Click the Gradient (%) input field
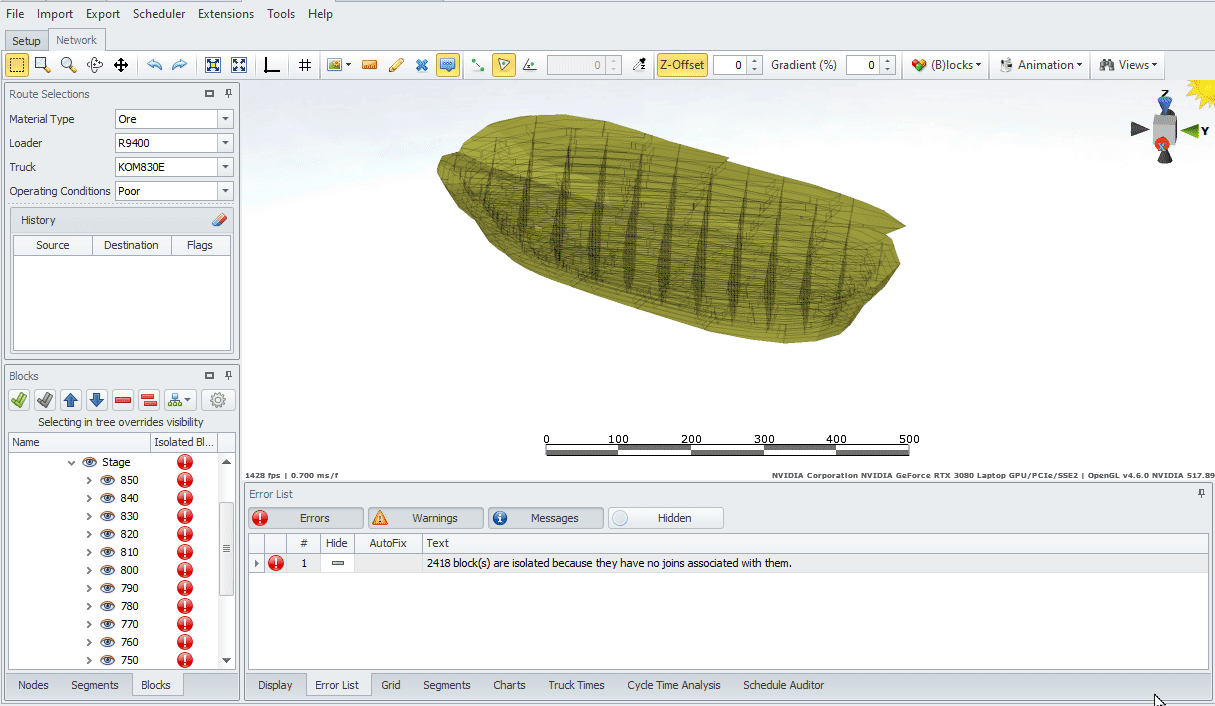Image resolution: width=1215 pixels, height=706 pixels. pos(862,65)
